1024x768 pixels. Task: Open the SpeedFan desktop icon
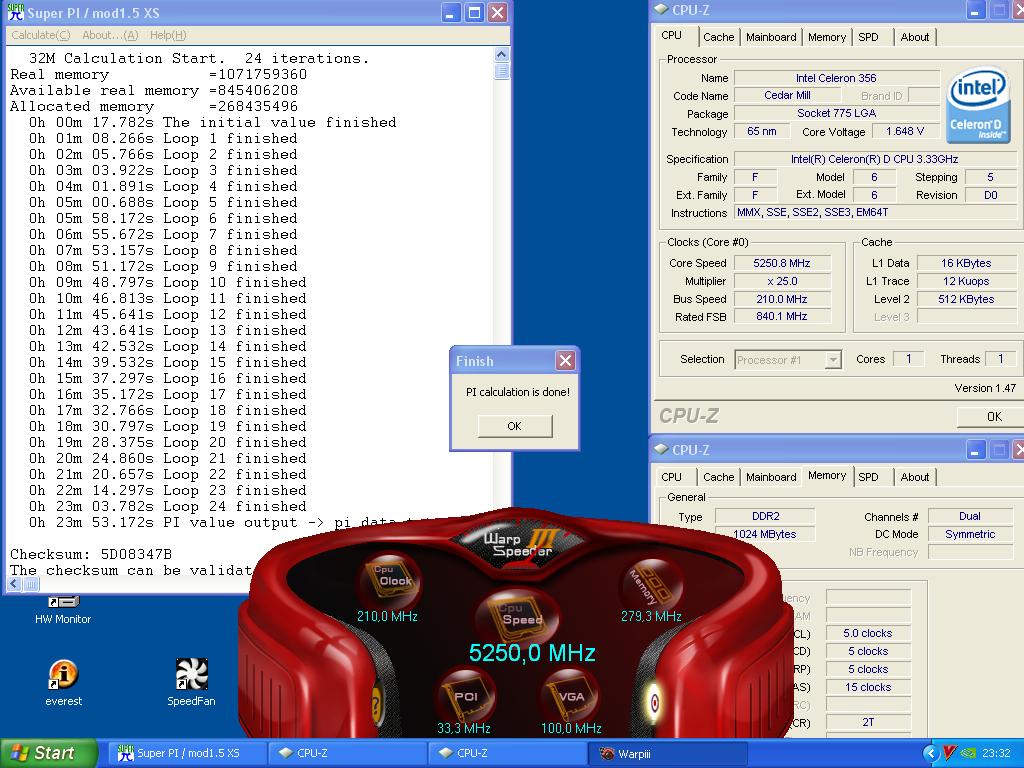point(191,683)
